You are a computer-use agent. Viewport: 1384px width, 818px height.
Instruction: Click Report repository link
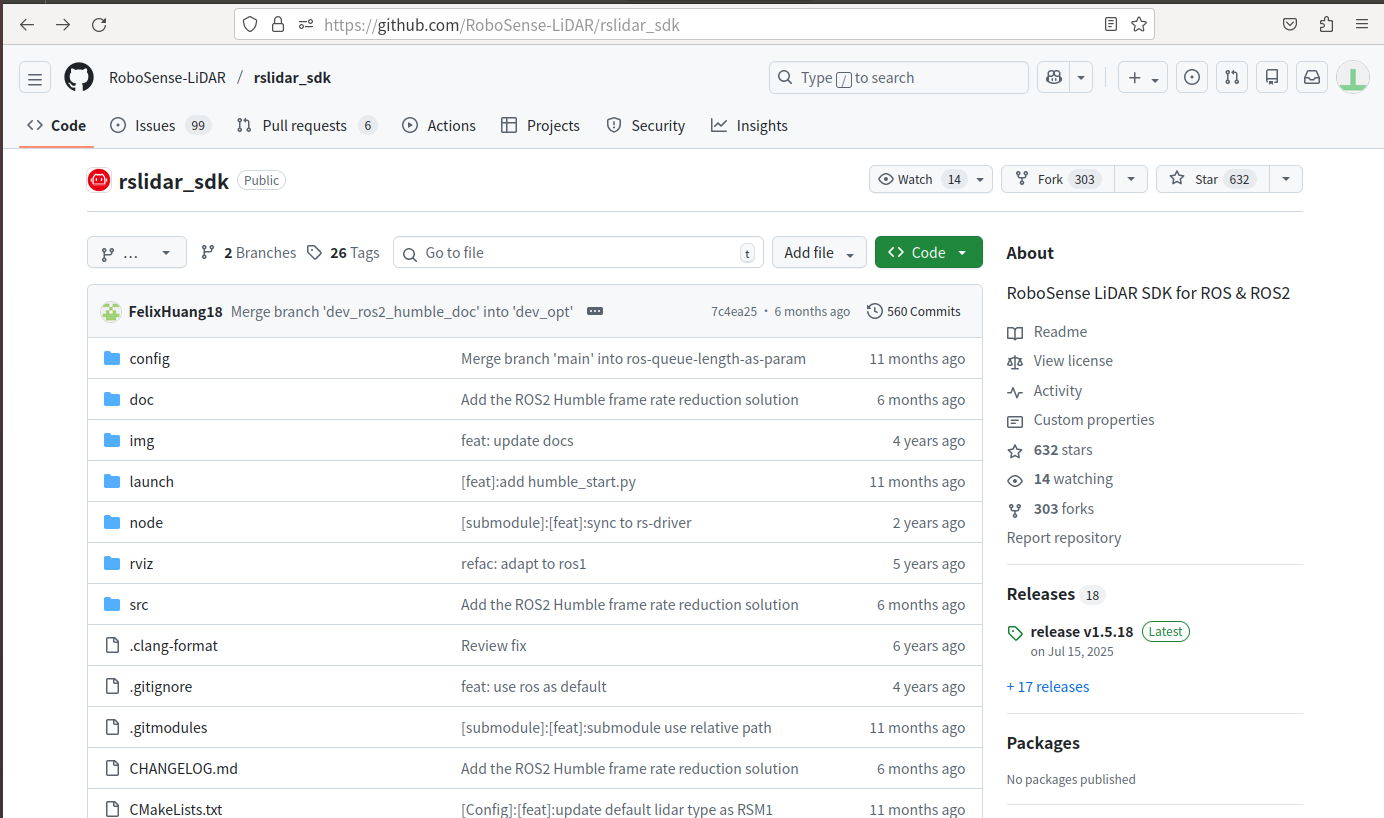point(1064,538)
